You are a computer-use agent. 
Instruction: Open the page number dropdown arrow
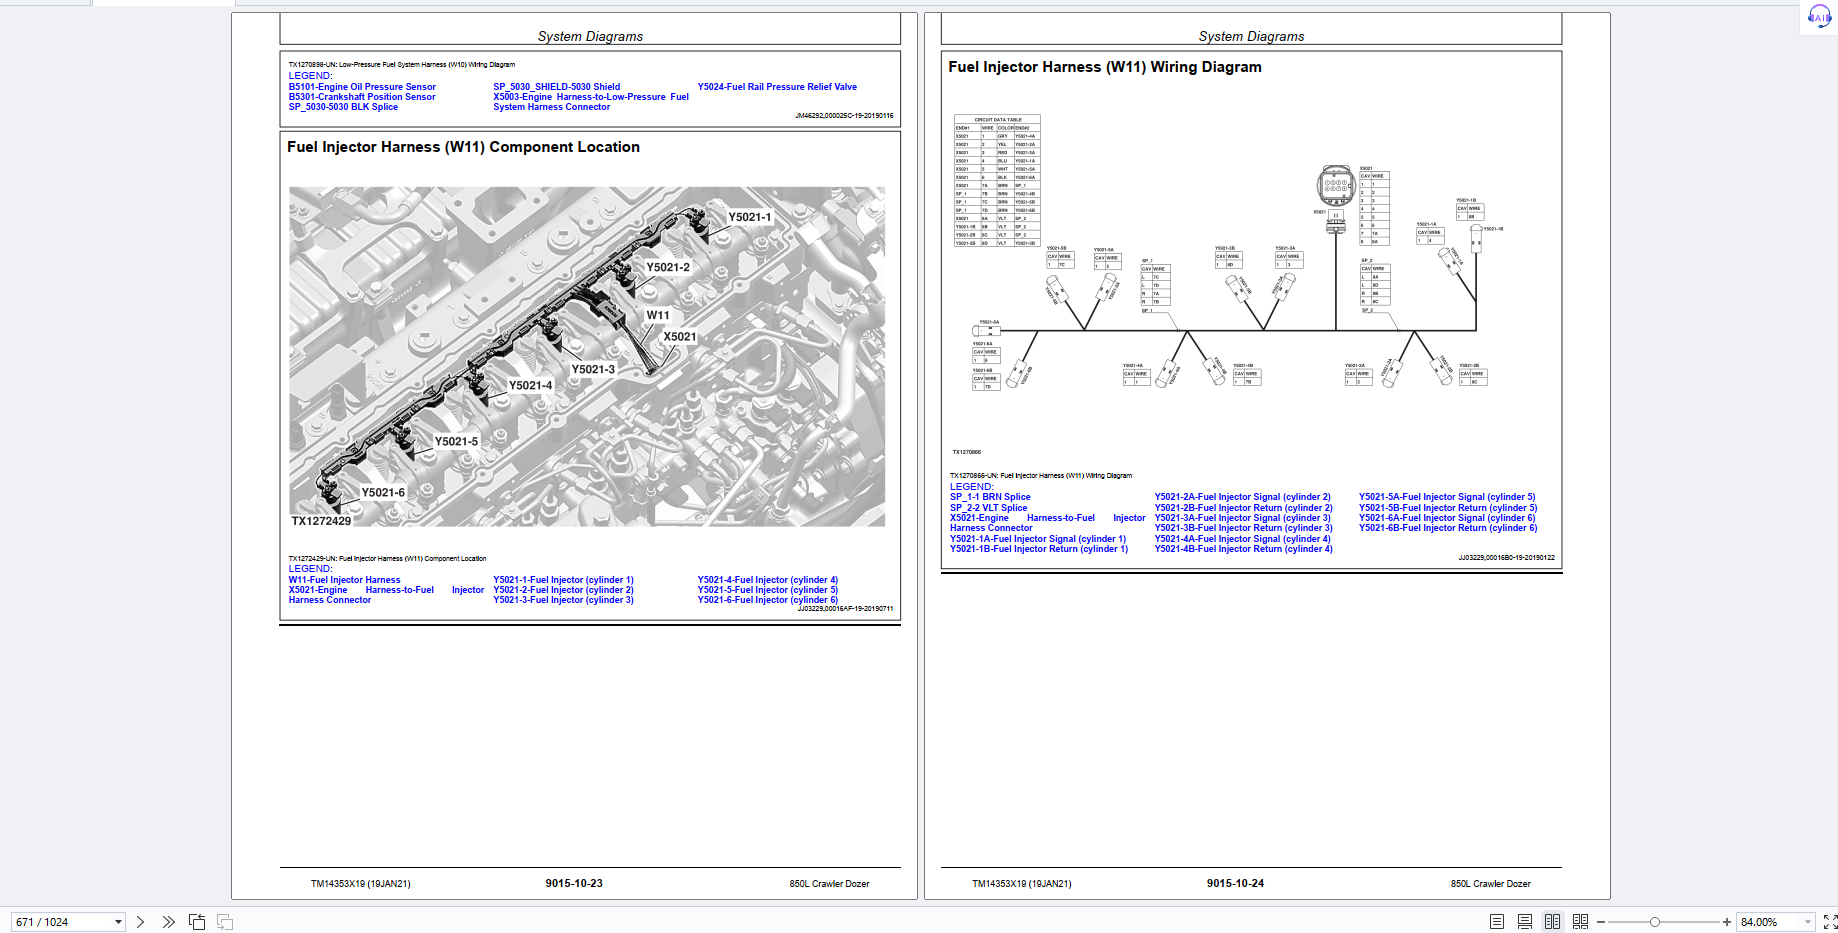(x=118, y=922)
